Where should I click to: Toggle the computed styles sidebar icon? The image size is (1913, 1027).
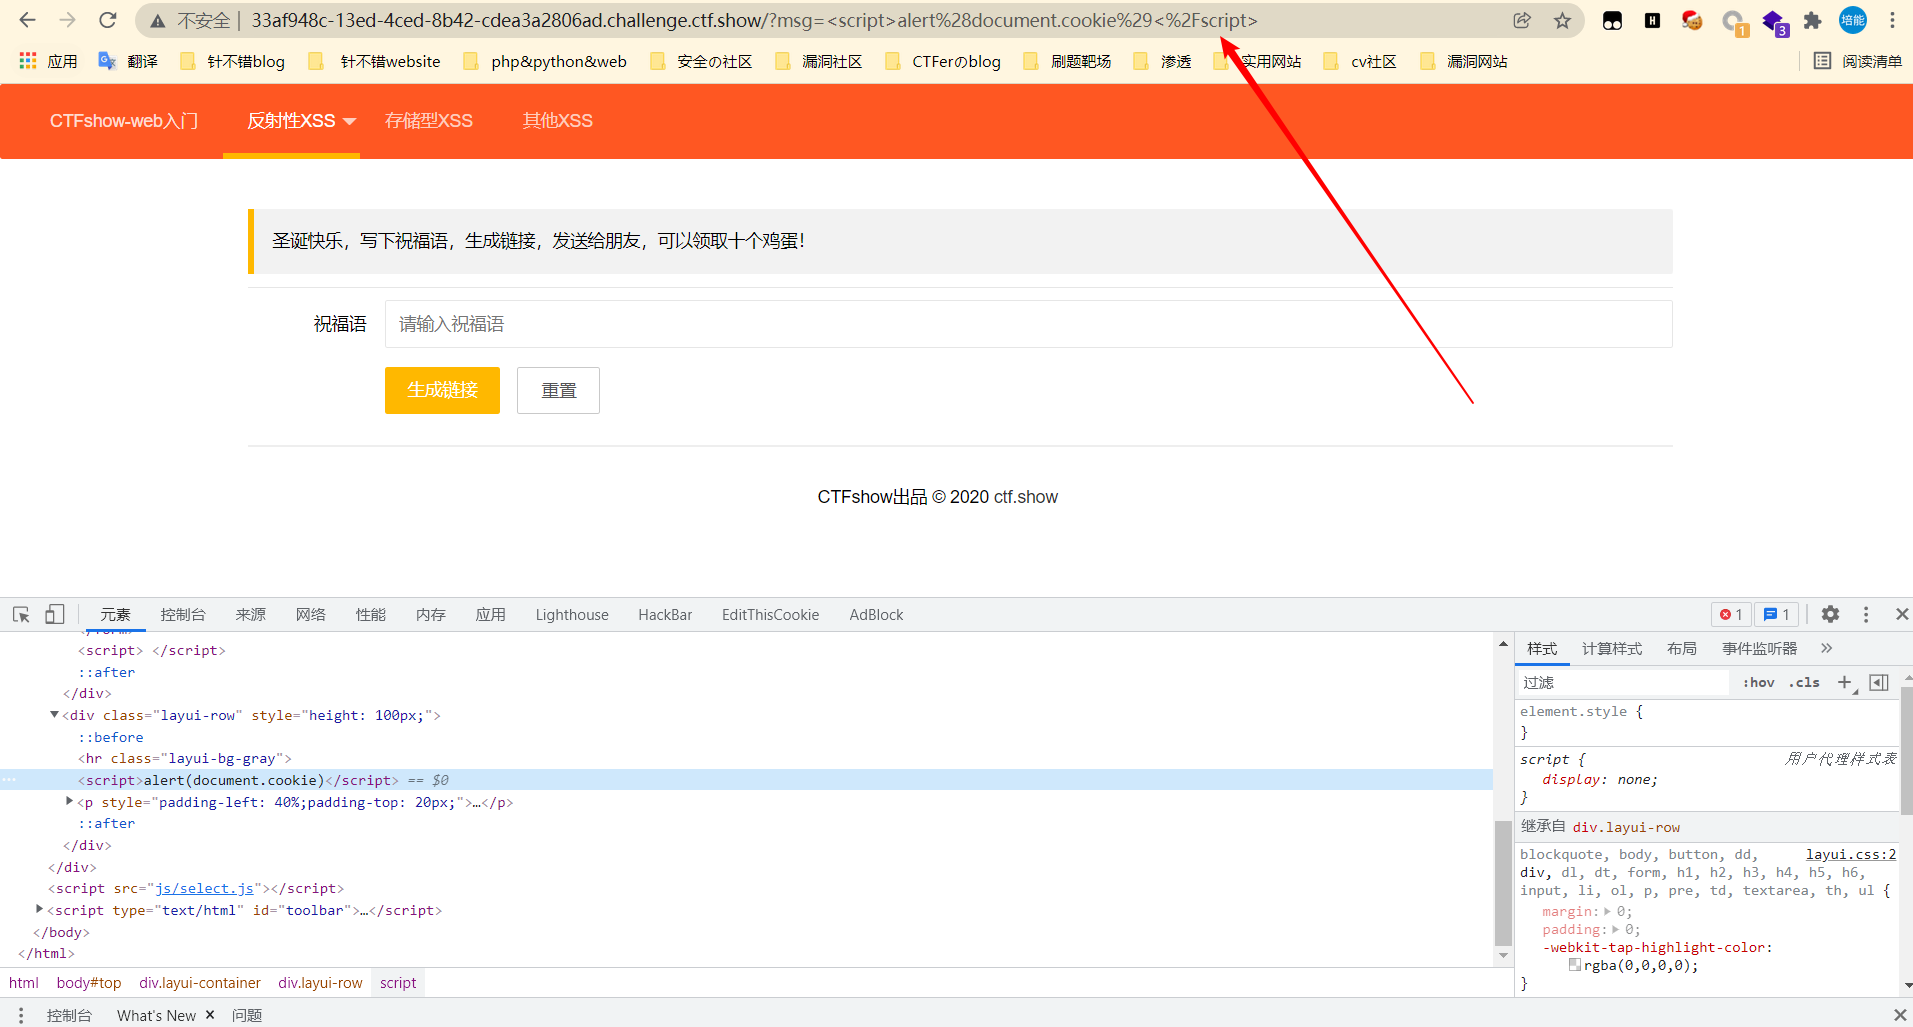coord(1879,682)
